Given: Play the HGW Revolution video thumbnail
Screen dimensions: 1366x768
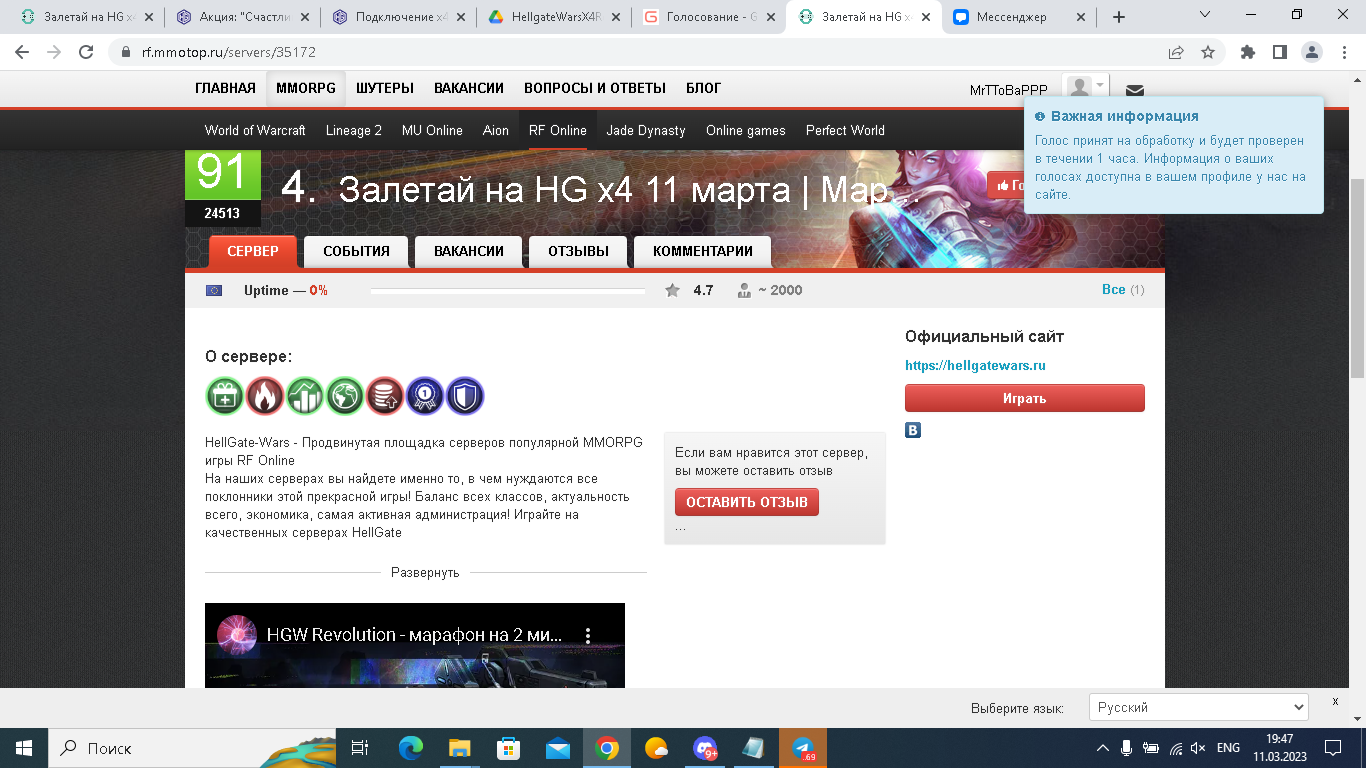Looking at the screenshot, I should pos(415,645).
